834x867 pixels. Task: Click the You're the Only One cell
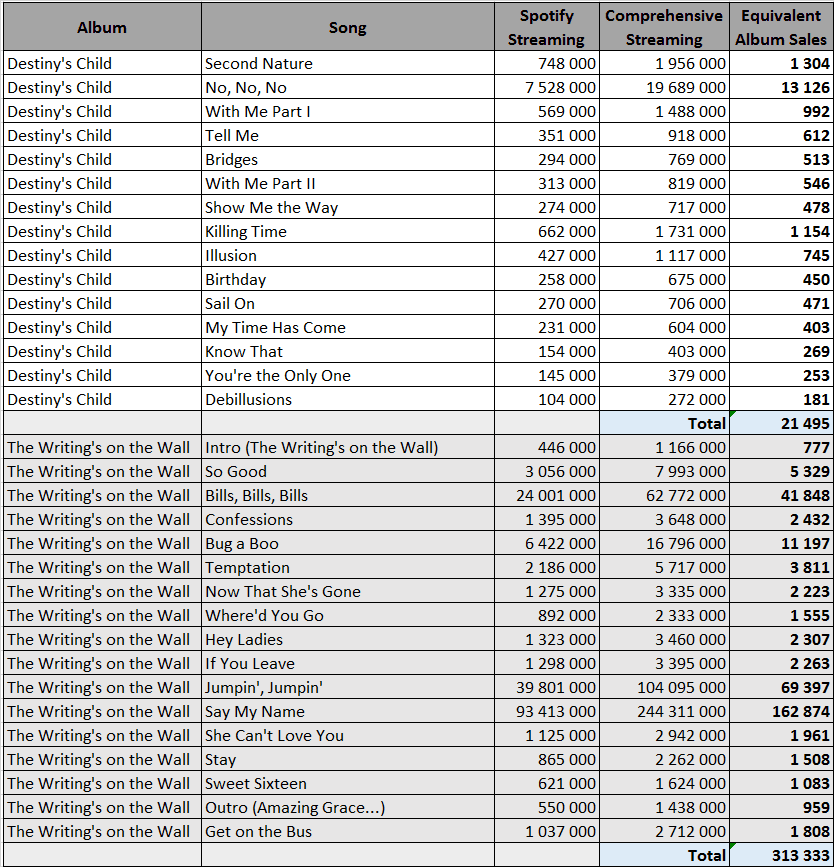348,375
